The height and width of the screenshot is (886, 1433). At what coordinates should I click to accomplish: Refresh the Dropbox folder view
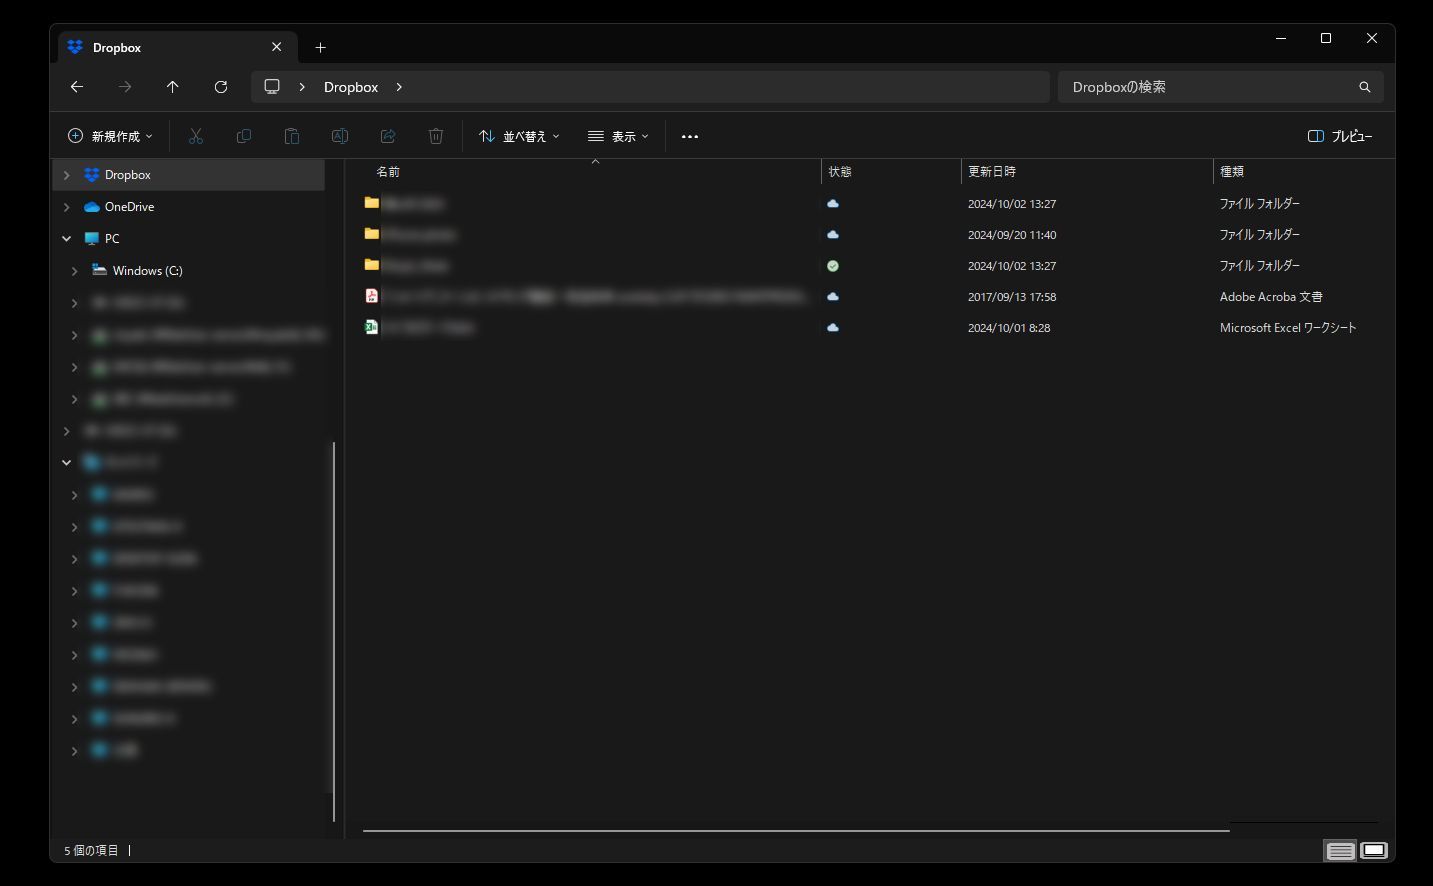click(x=221, y=87)
